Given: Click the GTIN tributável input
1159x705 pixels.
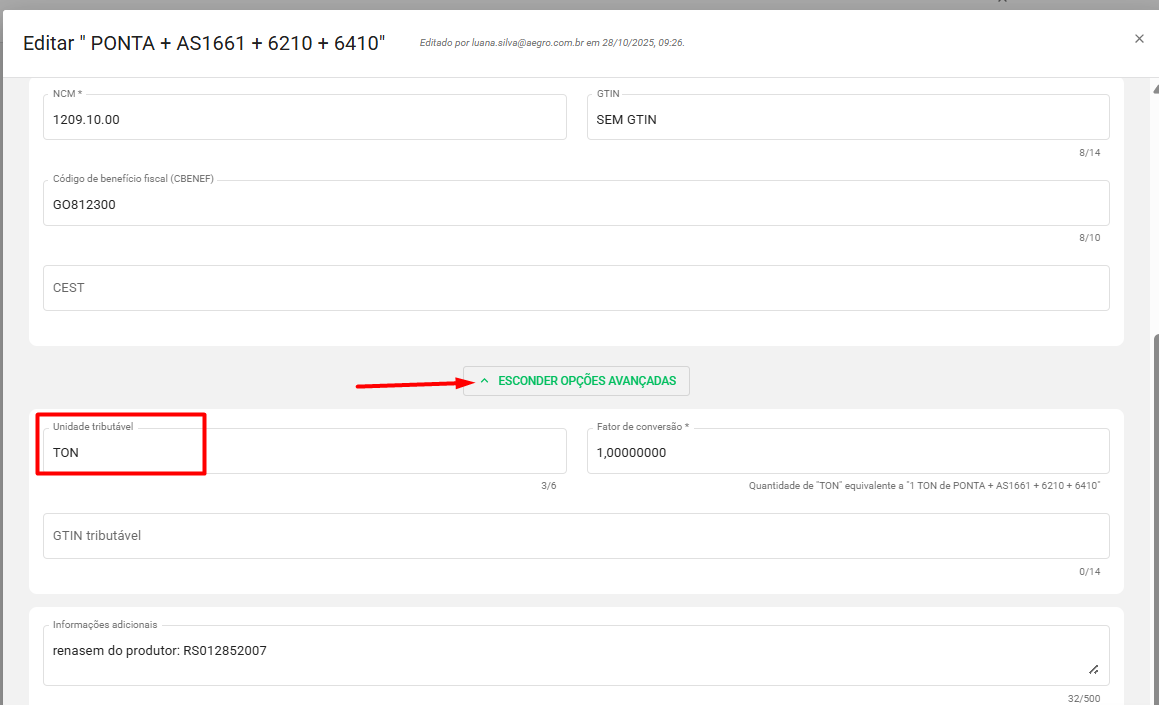Looking at the screenshot, I should [576, 536].
